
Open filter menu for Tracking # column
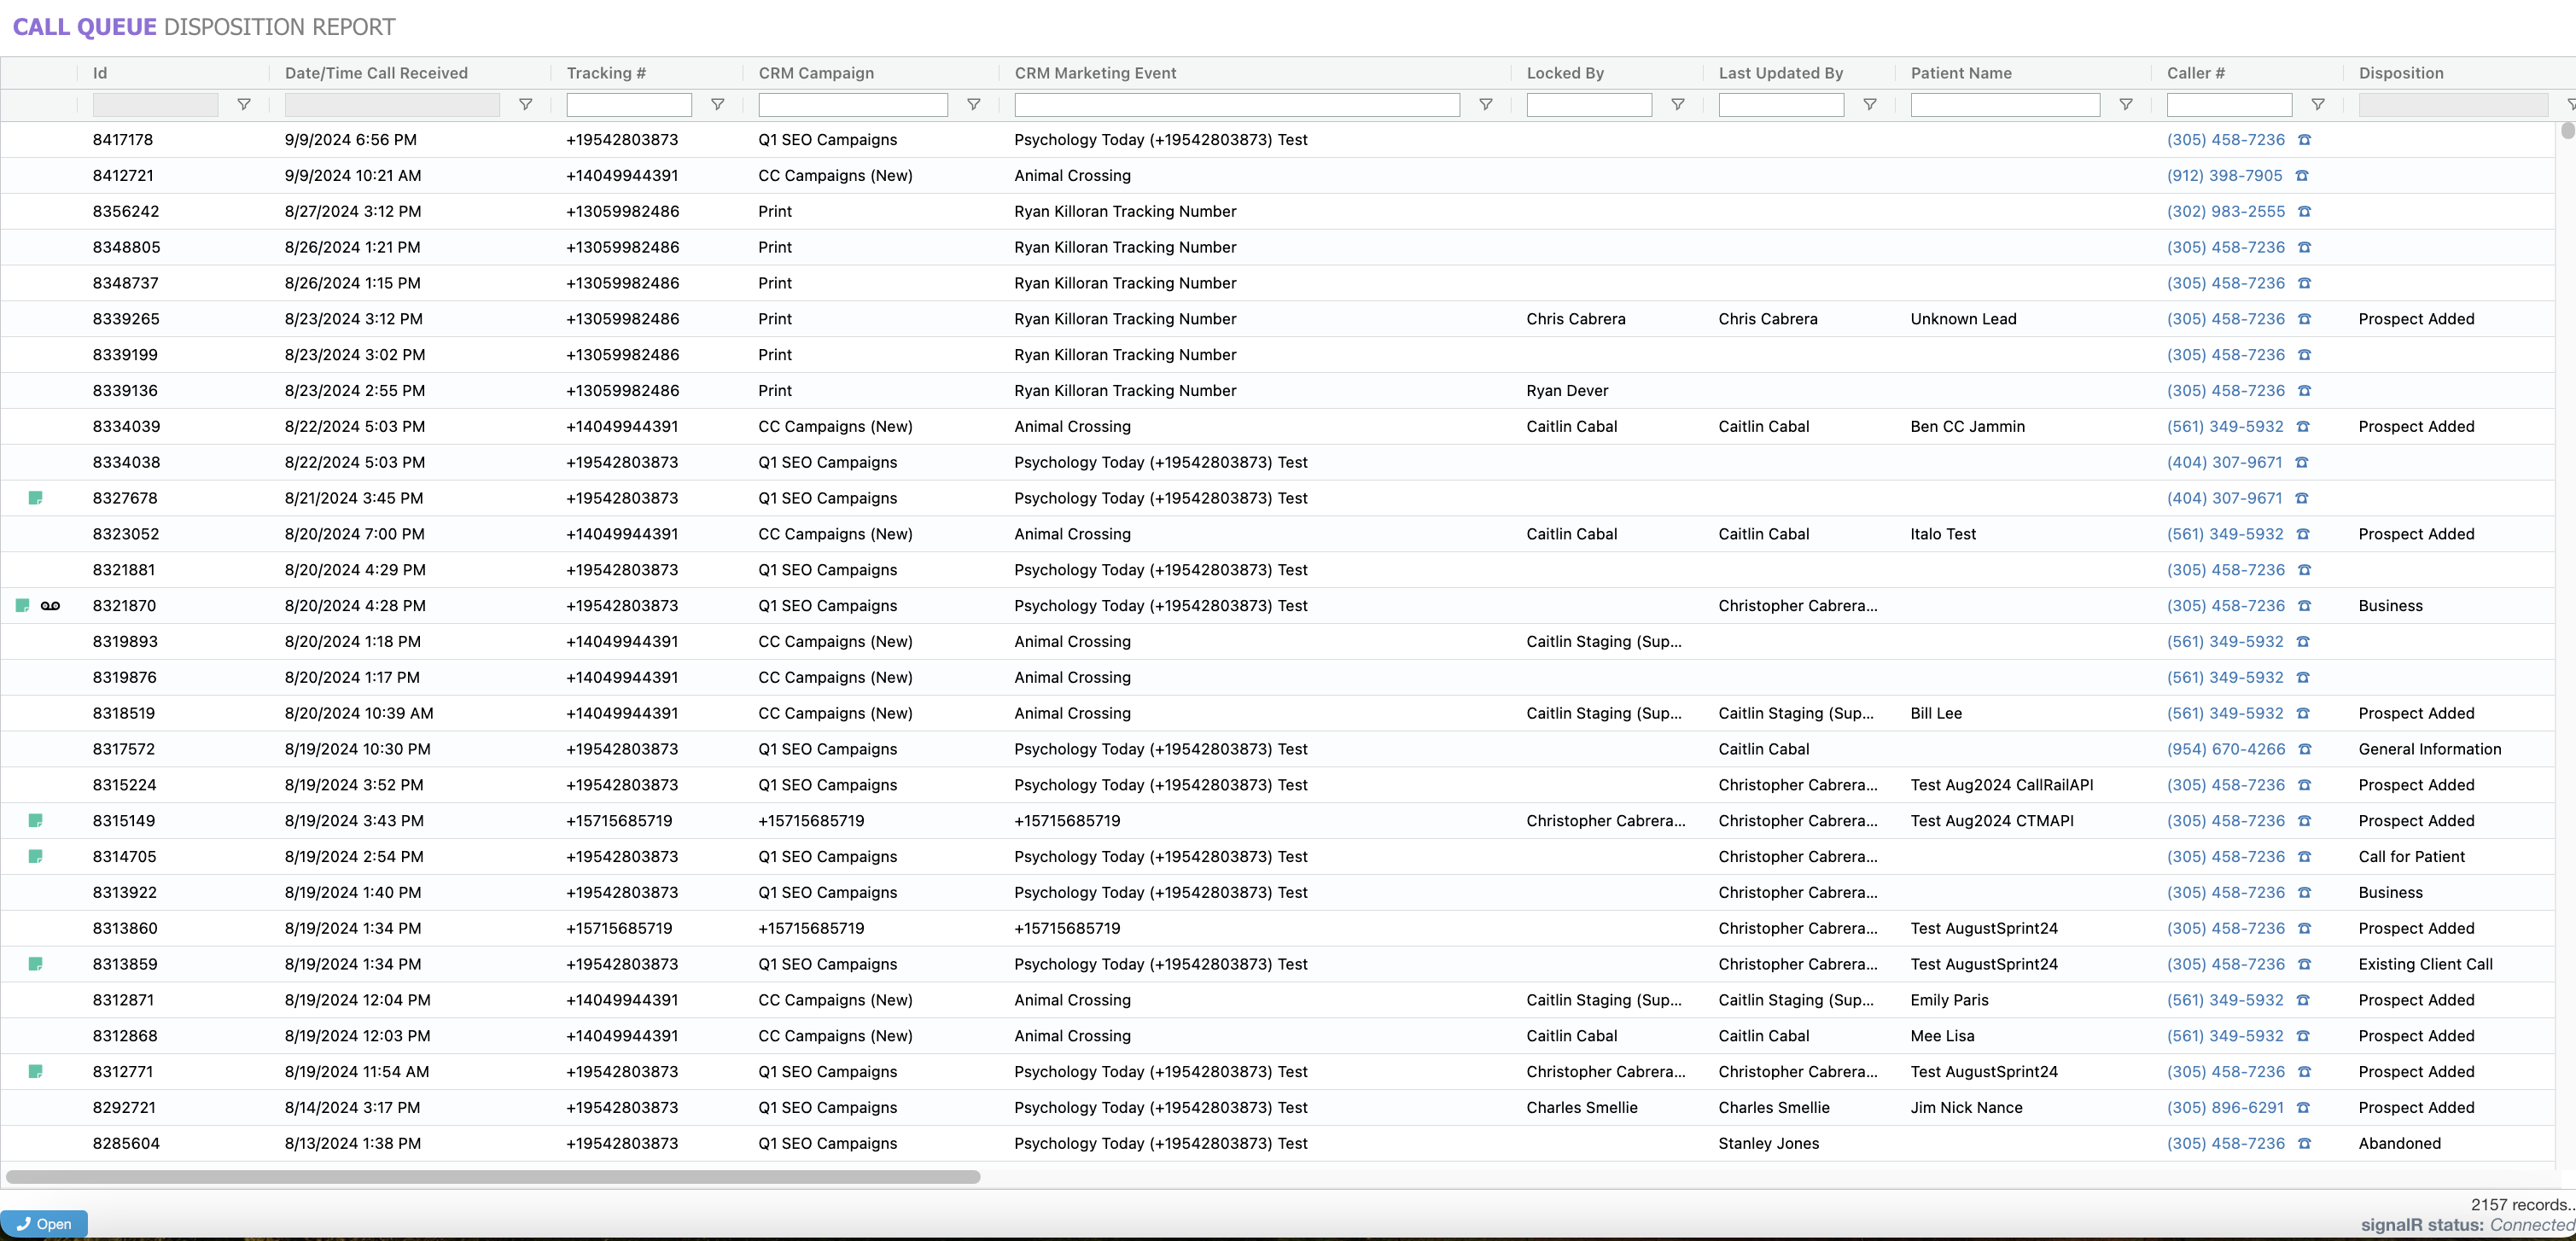pos(717,104)
